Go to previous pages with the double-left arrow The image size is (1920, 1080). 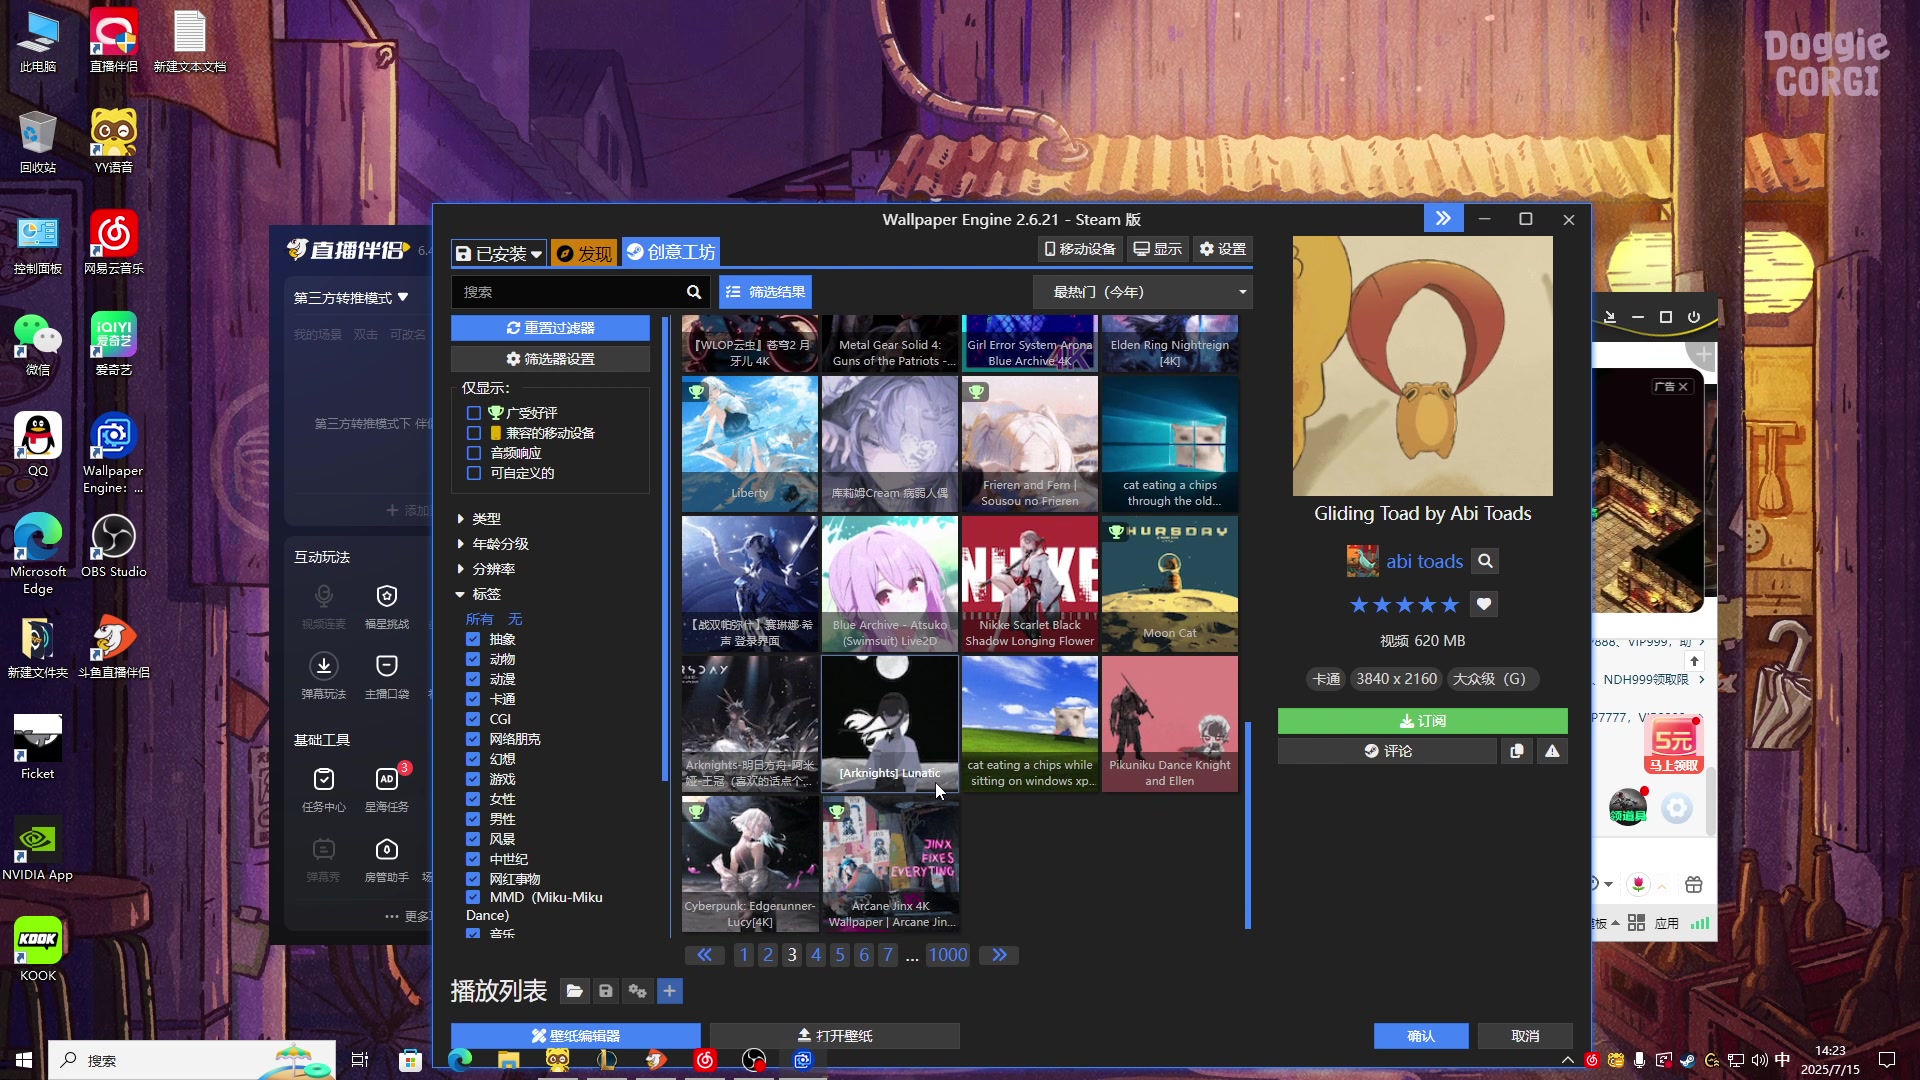click(x=704, y=955)
